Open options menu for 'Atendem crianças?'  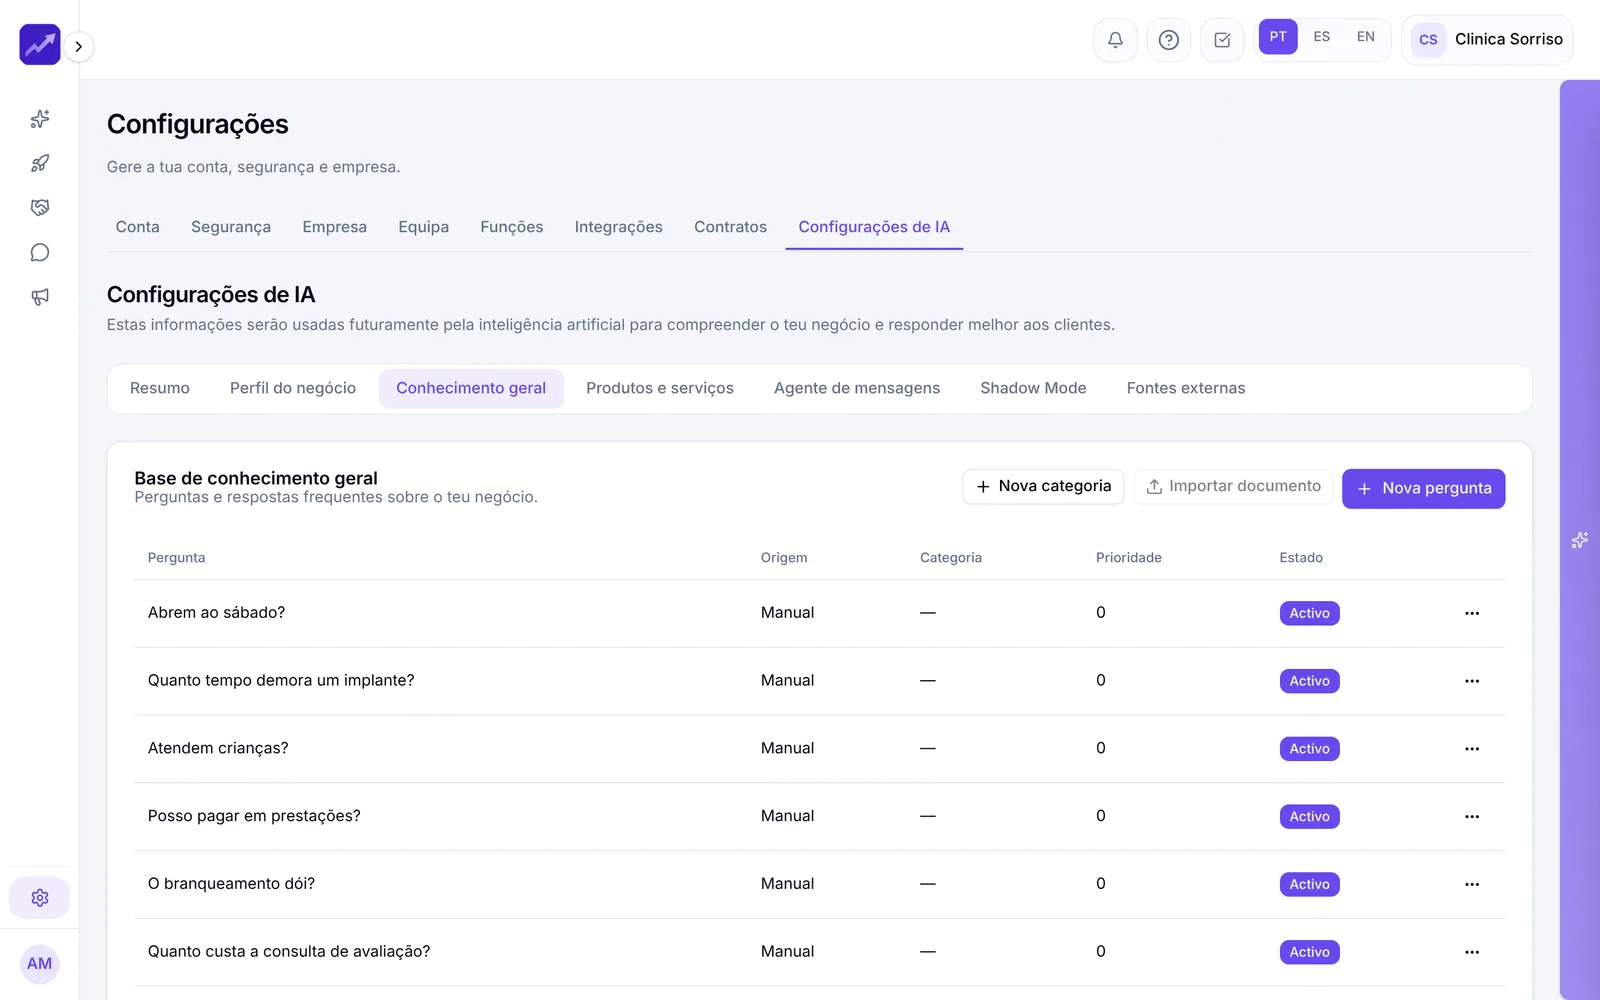pyautogui.click(x=1472, y=749)
